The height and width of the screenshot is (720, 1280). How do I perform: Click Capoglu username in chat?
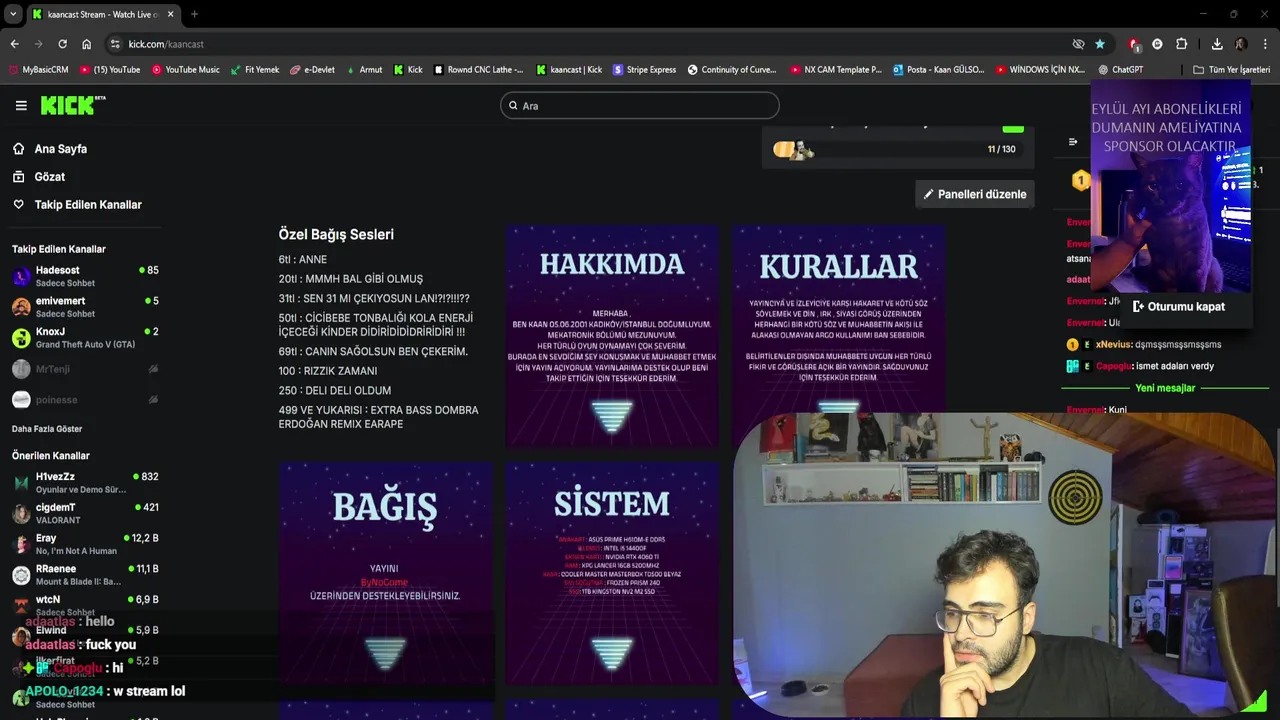1112,366
